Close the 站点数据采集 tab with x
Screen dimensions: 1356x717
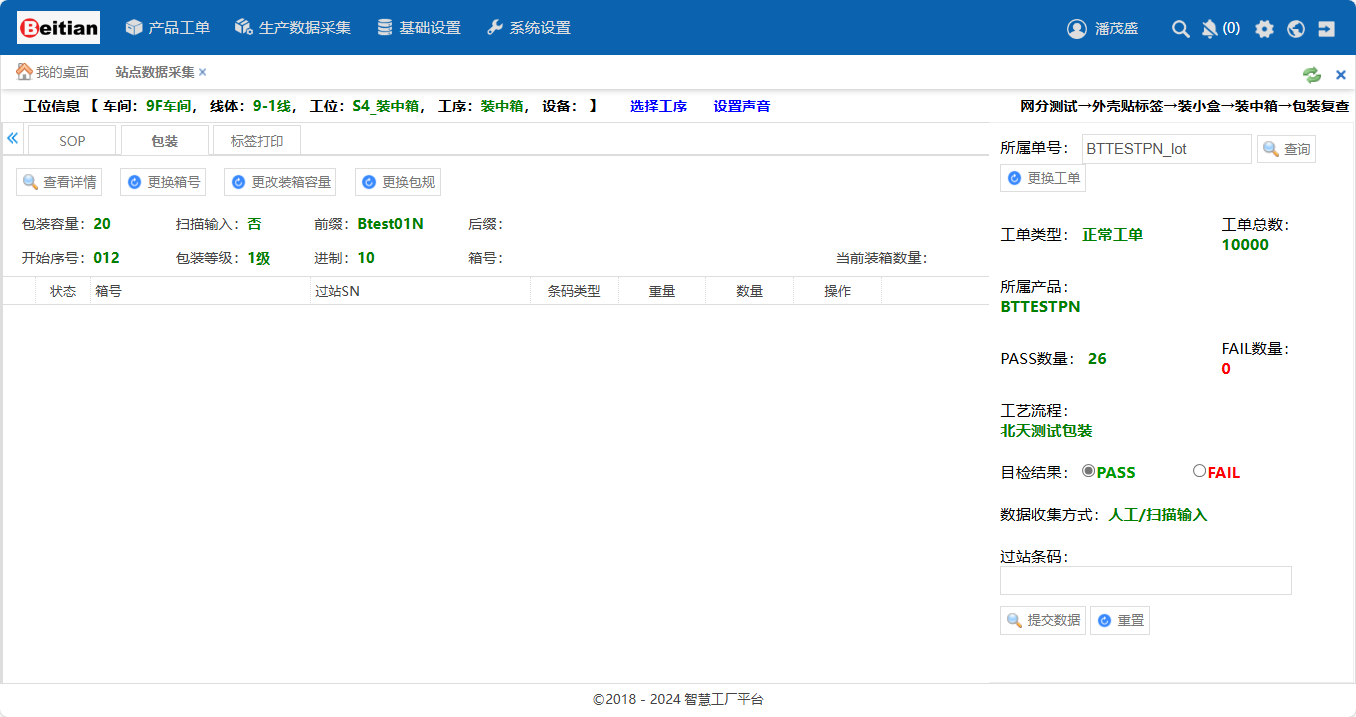(x=203, y=72)
